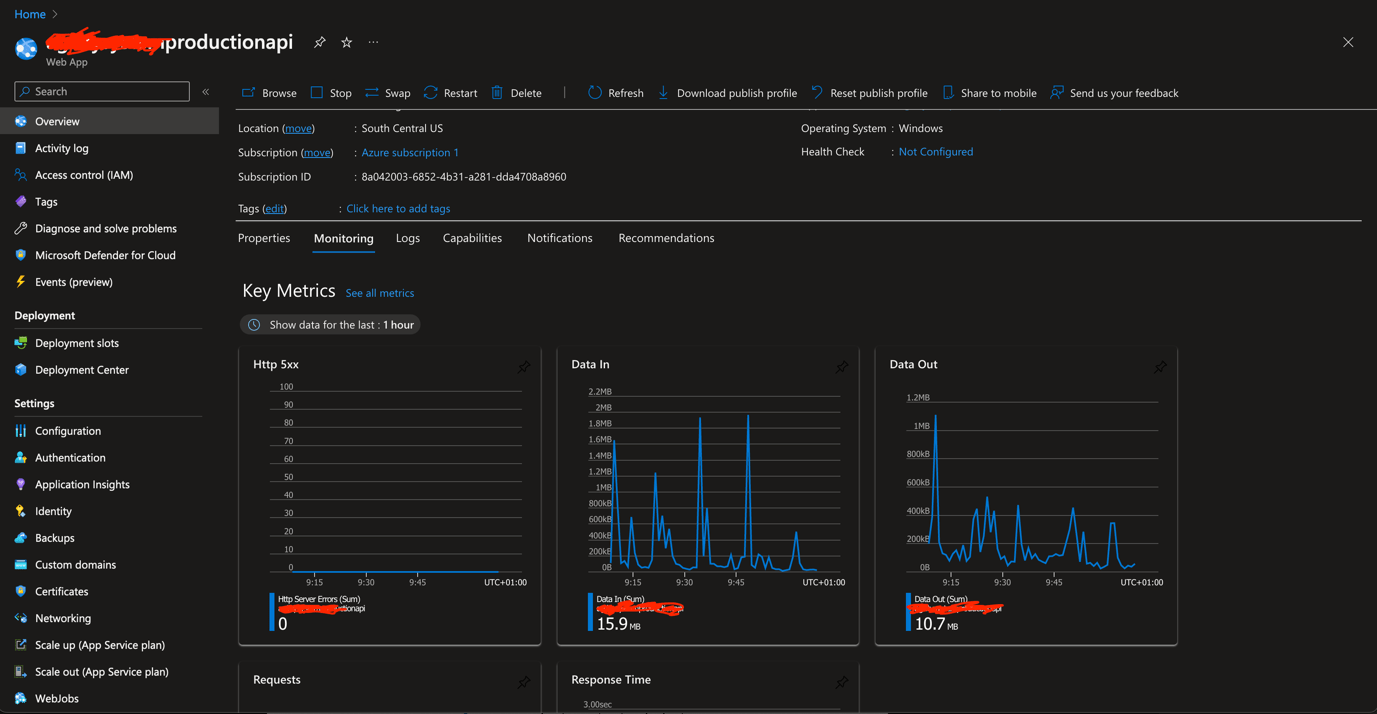Viewport: 1377px width, 714px height.
Task: Pin the Data Out chart
Action: (1160, 367)
